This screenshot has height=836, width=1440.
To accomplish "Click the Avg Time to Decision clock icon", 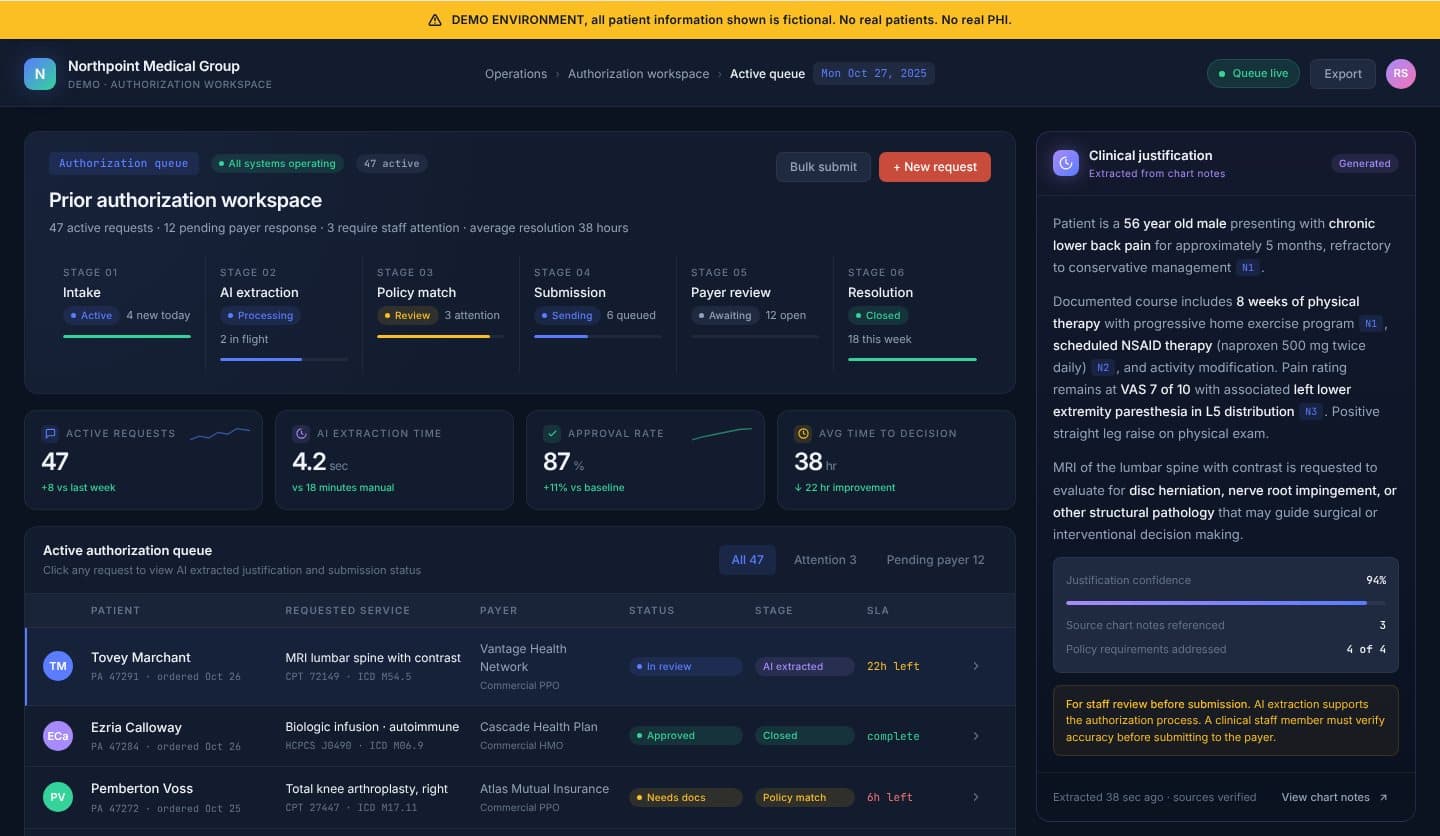I will click(803, 434).
